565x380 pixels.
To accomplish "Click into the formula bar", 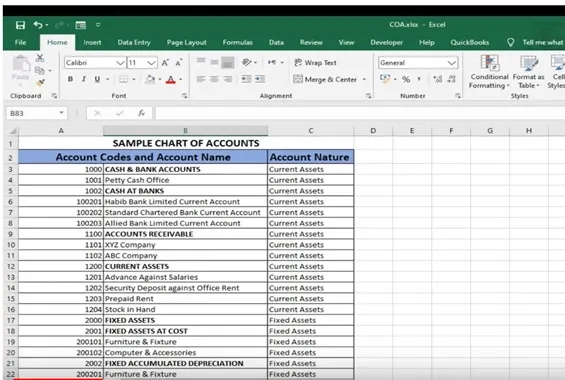I will tap(360, 113).
